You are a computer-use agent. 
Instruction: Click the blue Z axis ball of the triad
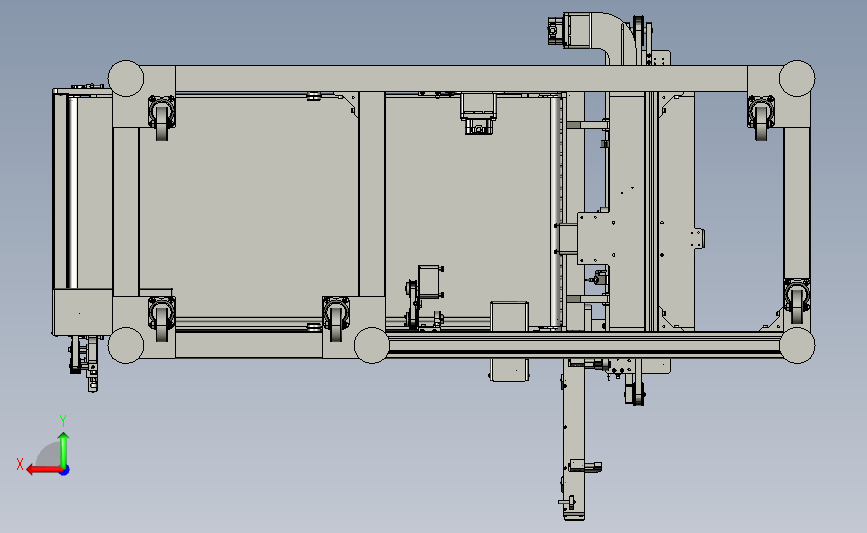(64, 471)
